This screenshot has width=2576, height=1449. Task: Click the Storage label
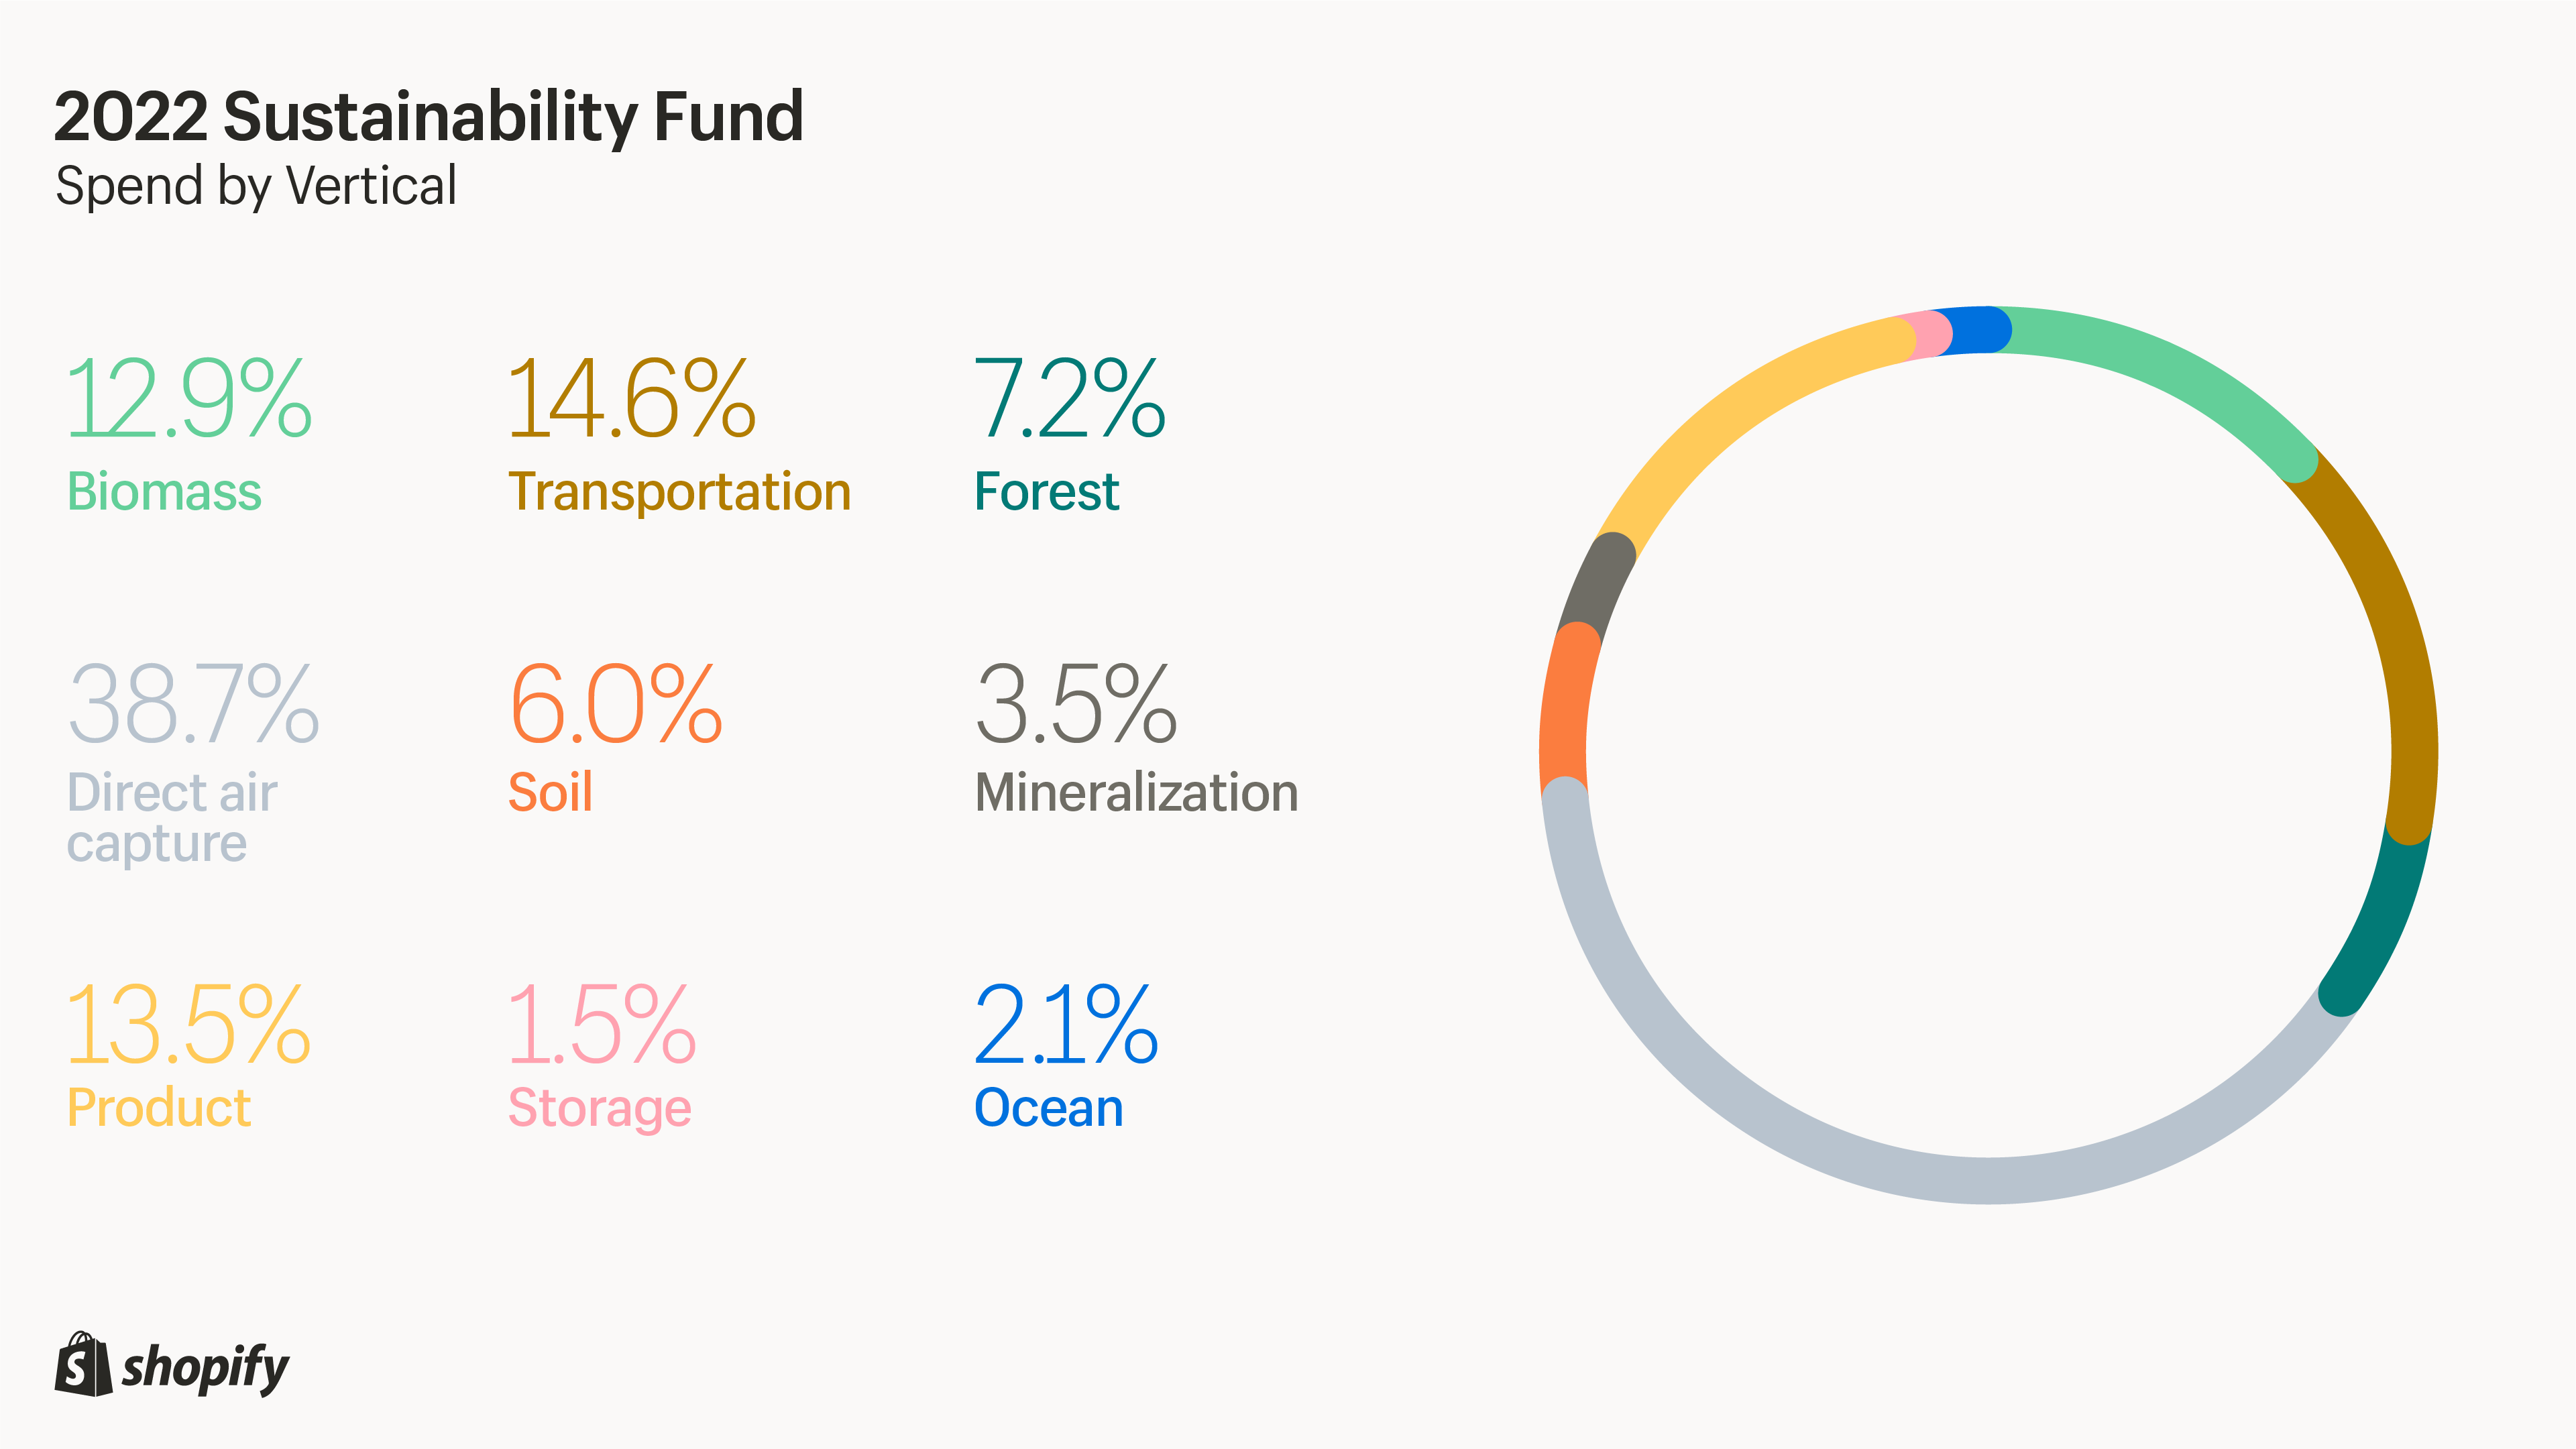[600, 1108]
